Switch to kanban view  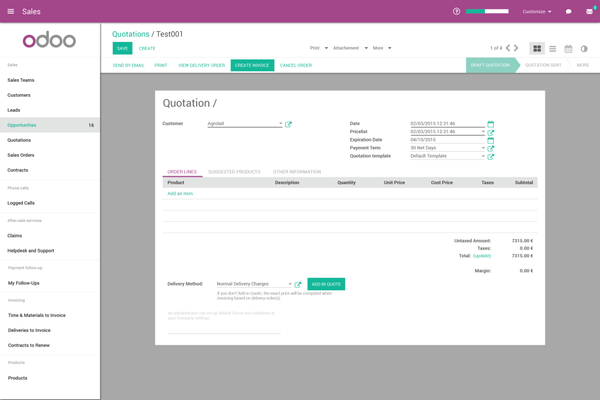click(x=537, y=48)
